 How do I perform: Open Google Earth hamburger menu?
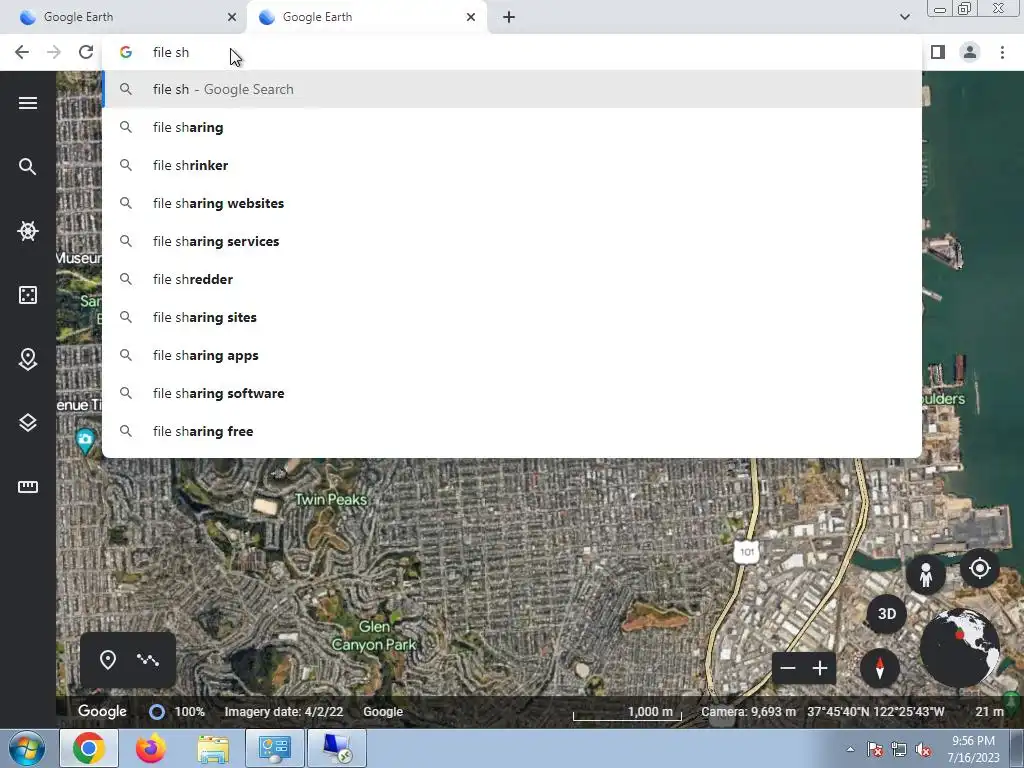pyautogui.click(x=27, y=103)
